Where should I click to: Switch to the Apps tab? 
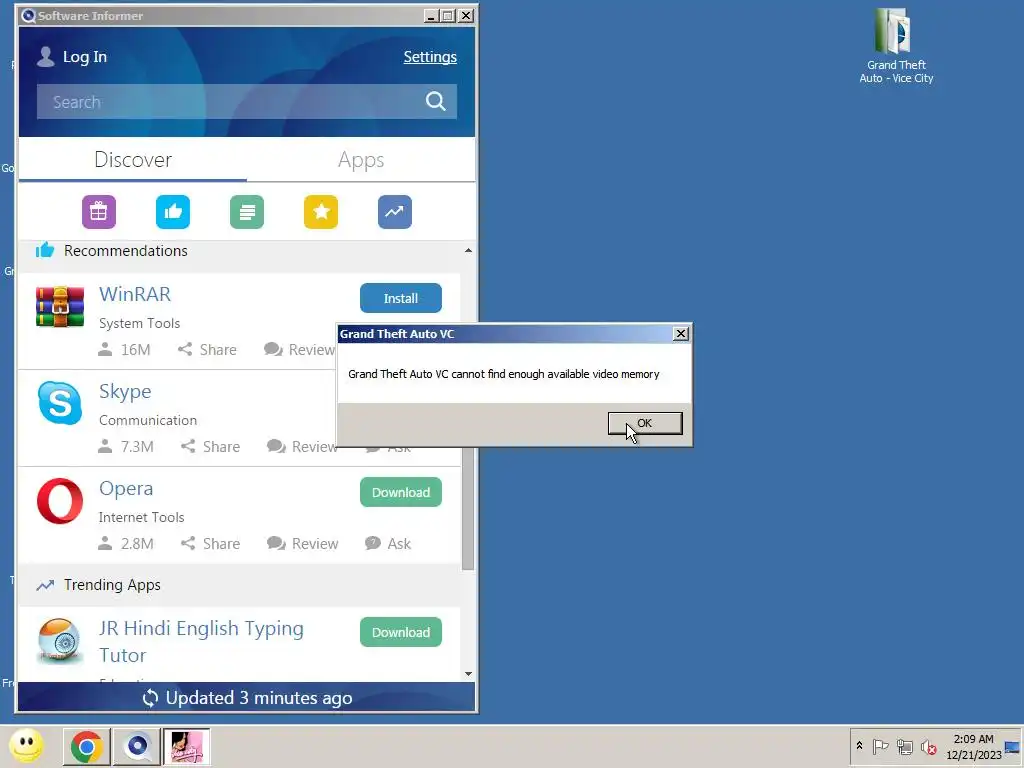coord(361,160)
